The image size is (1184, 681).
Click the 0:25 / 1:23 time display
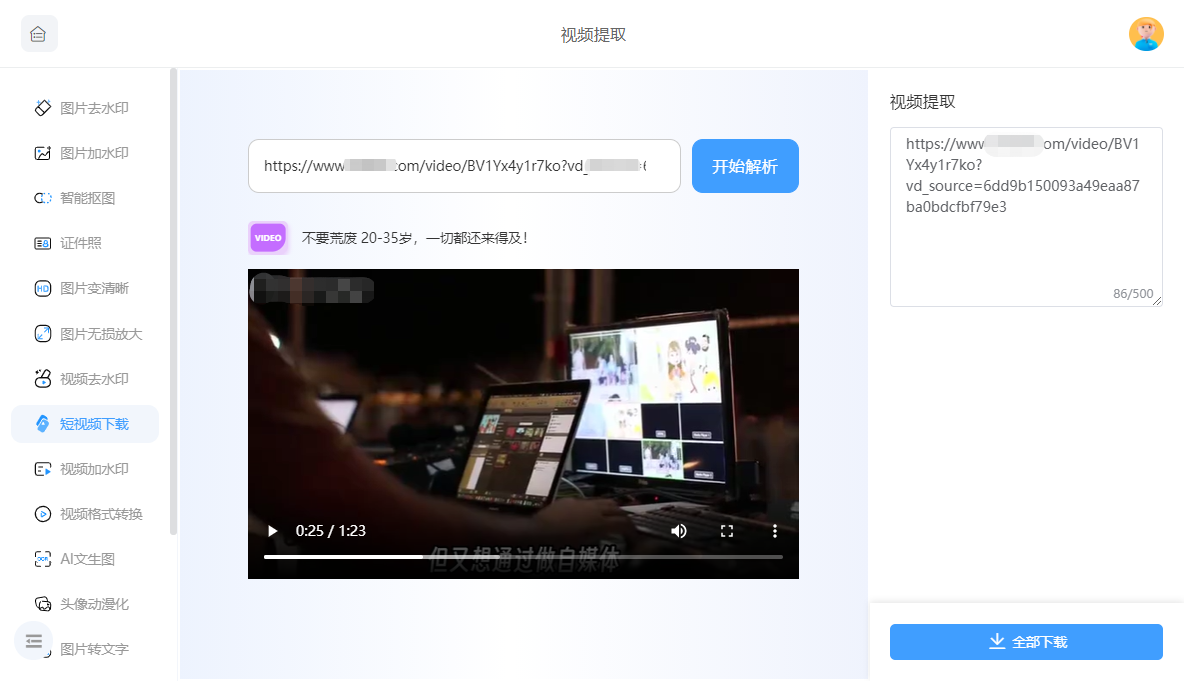click(331, 531)
